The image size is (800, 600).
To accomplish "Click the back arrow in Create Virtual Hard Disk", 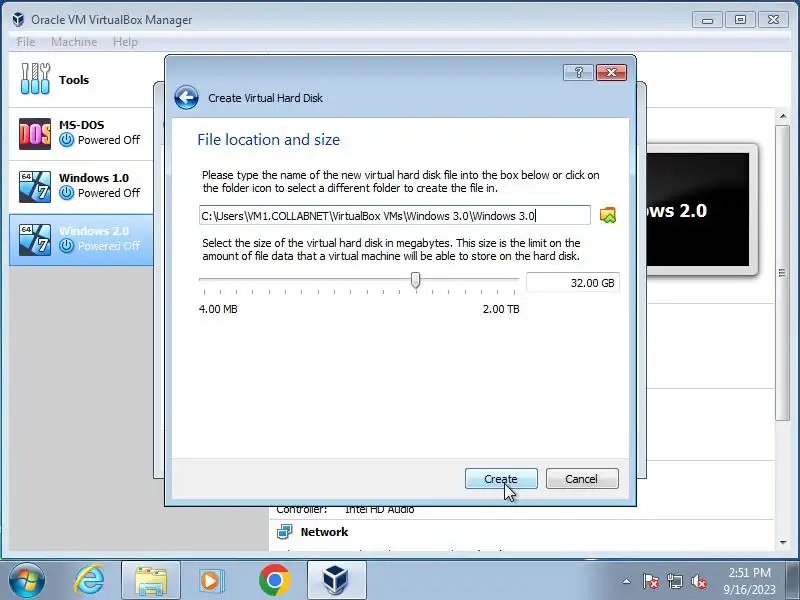I will click(x=186, y=97).
